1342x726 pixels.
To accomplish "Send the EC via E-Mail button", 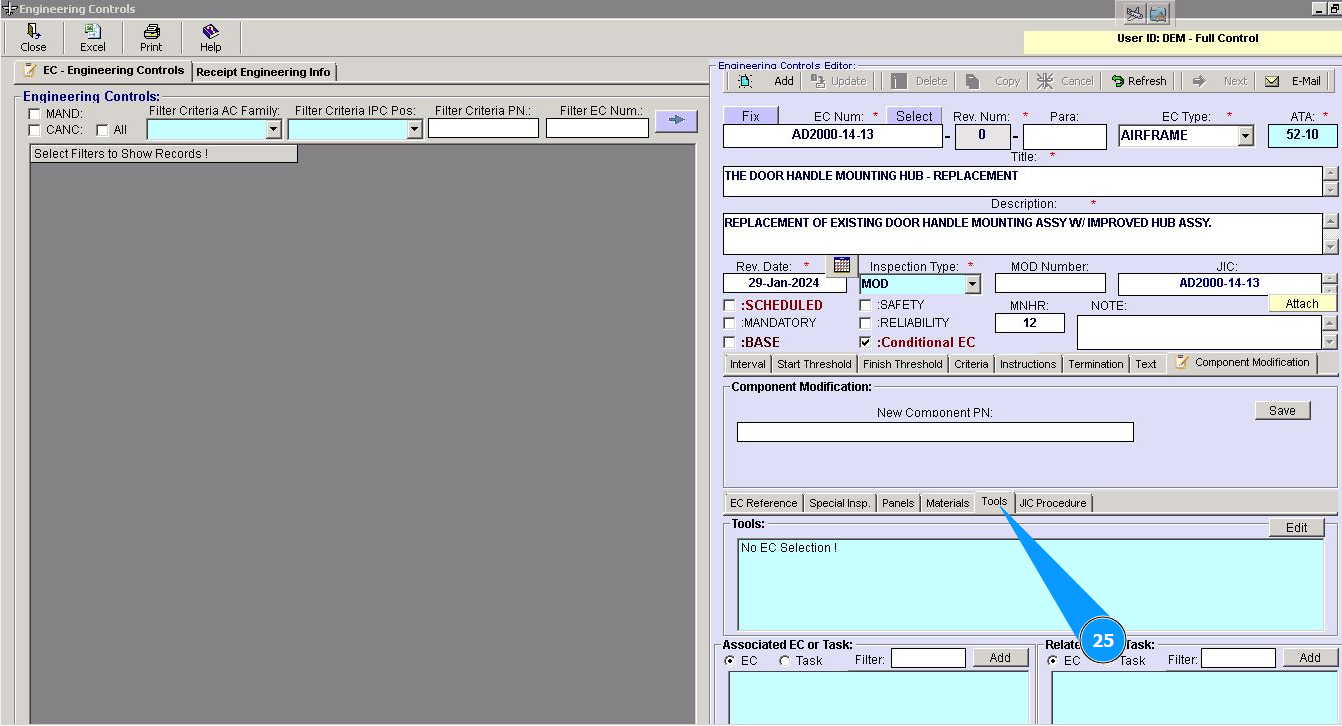I will click(1293, 81).
